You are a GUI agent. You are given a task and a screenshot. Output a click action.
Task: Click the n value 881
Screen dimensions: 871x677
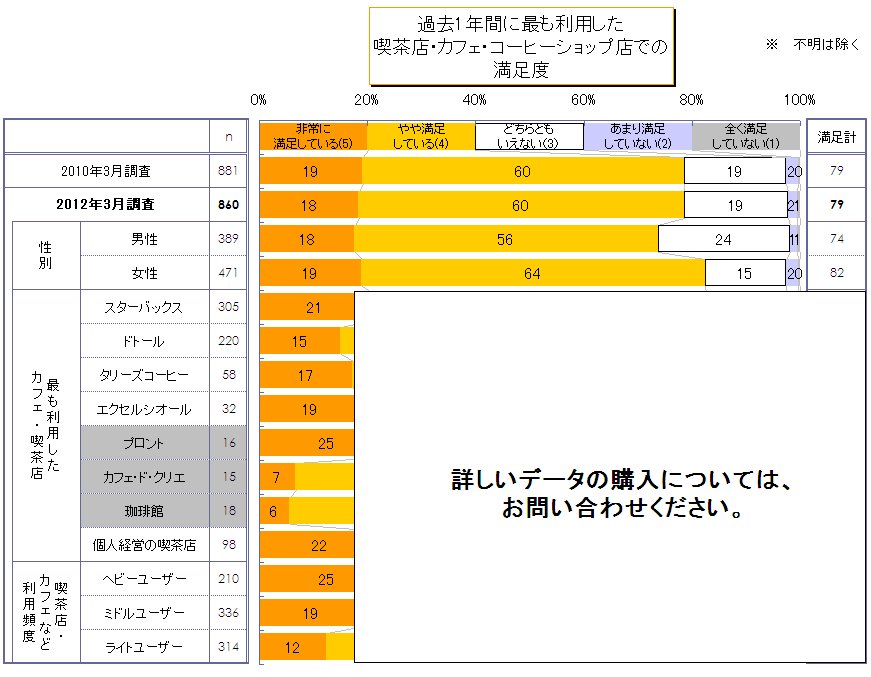(228, 170)
